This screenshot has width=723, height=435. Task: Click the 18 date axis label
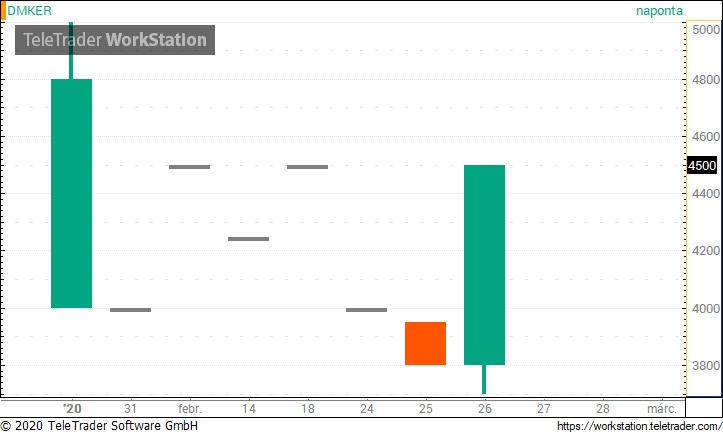(308, 409)
